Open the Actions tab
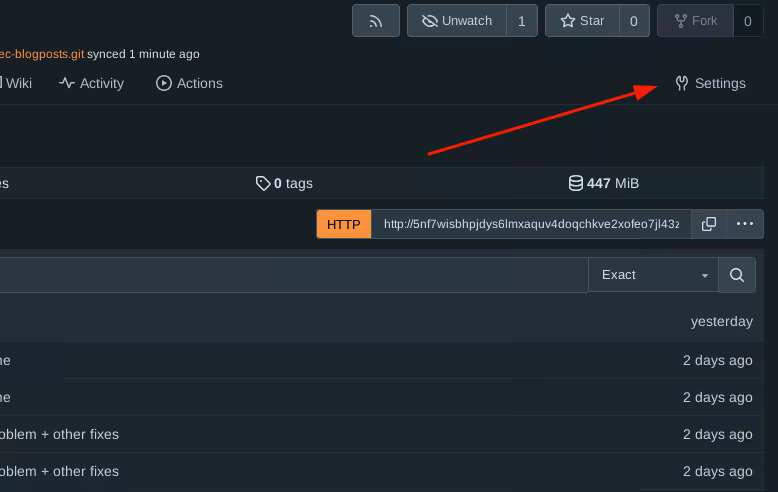This screenshot has width=778, height=492. (x=189, y=83)
